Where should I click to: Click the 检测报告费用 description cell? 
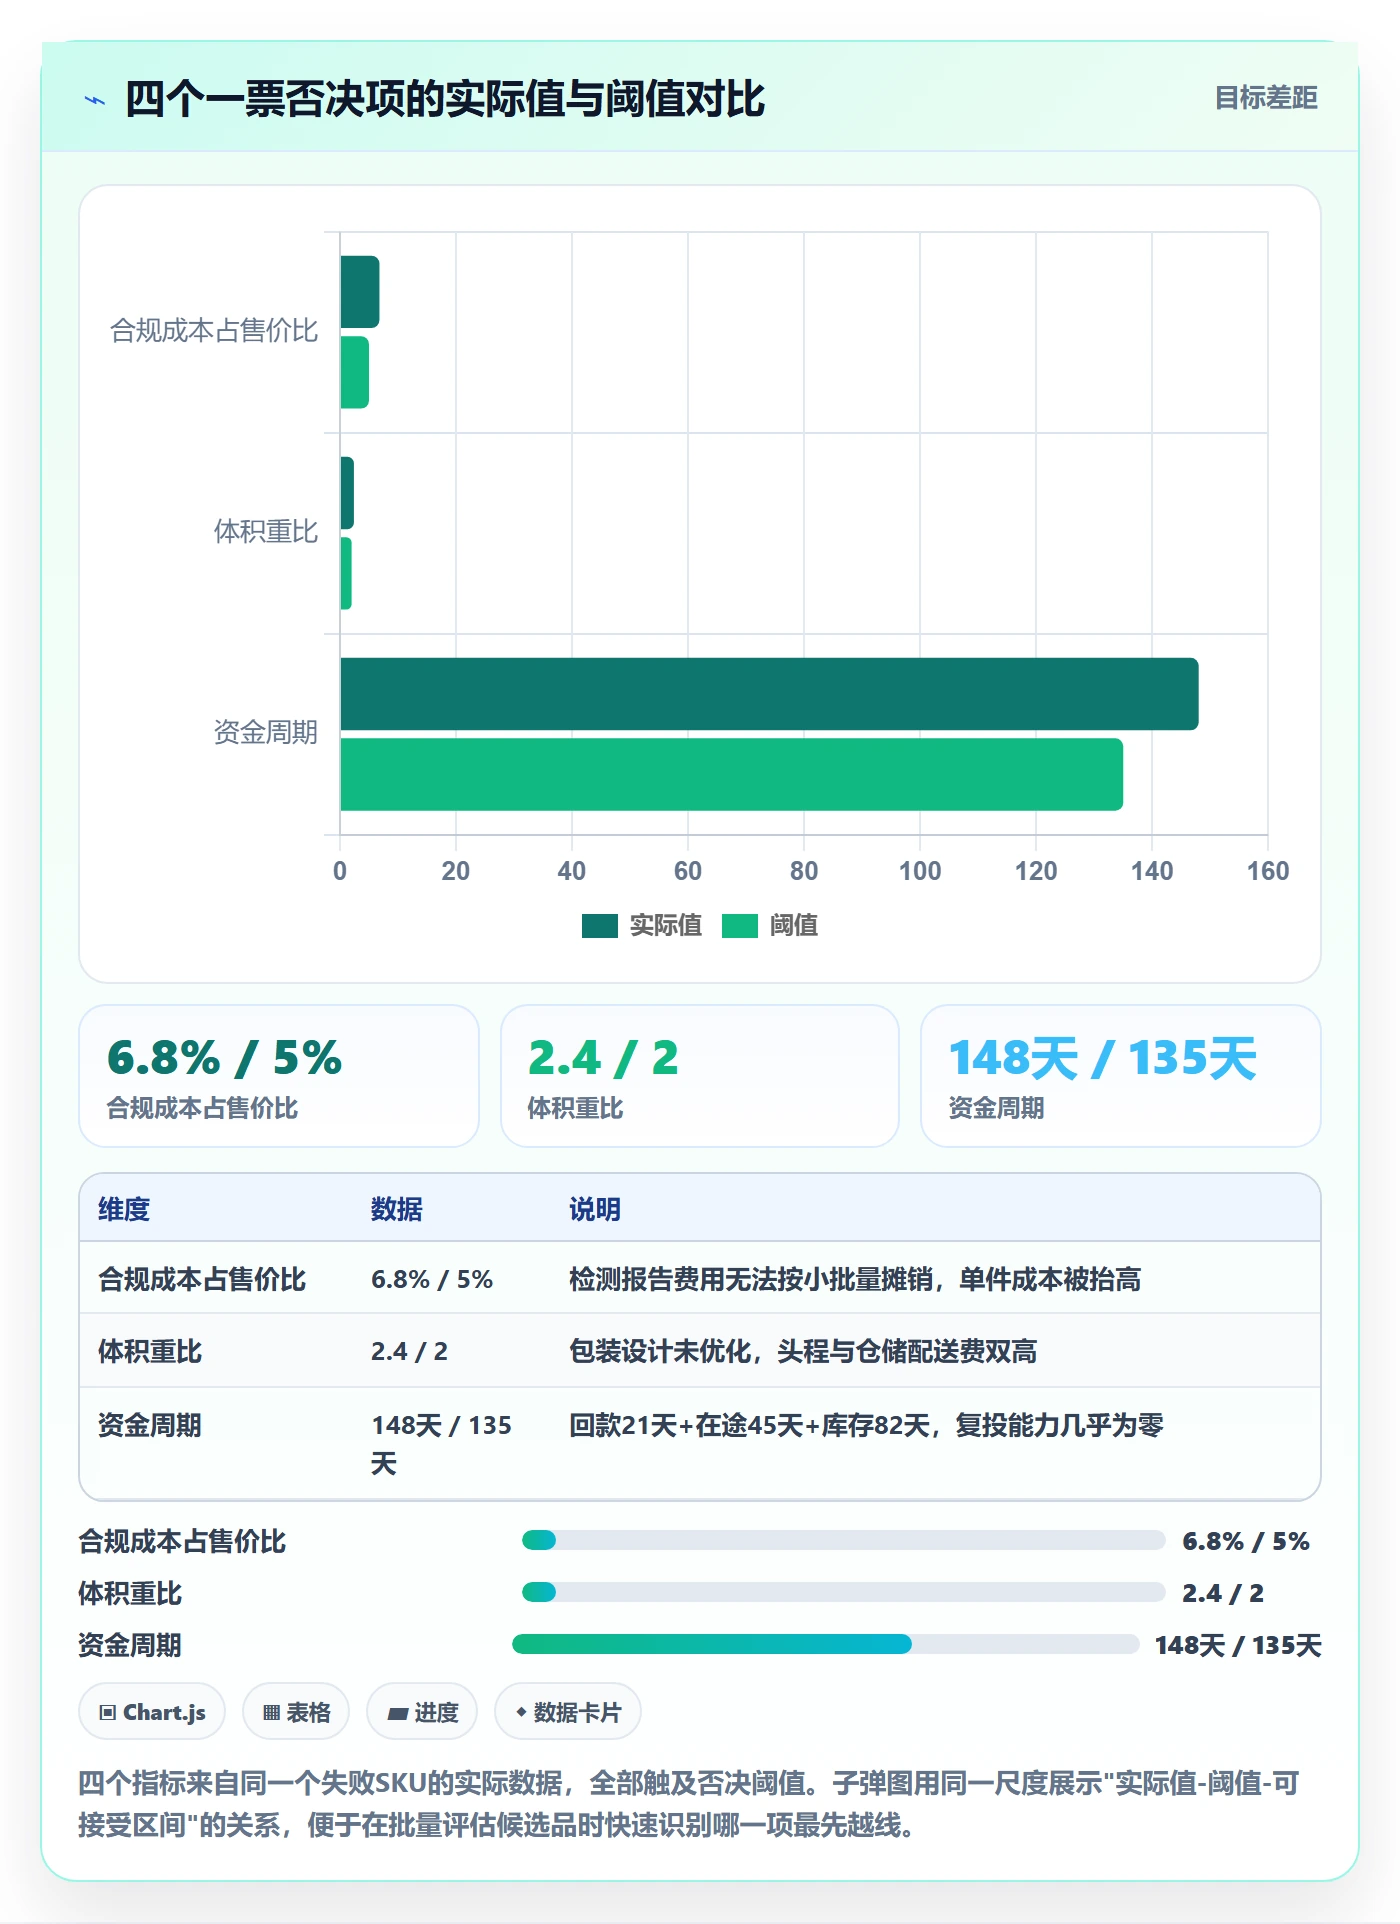[x=855, y=1279]
